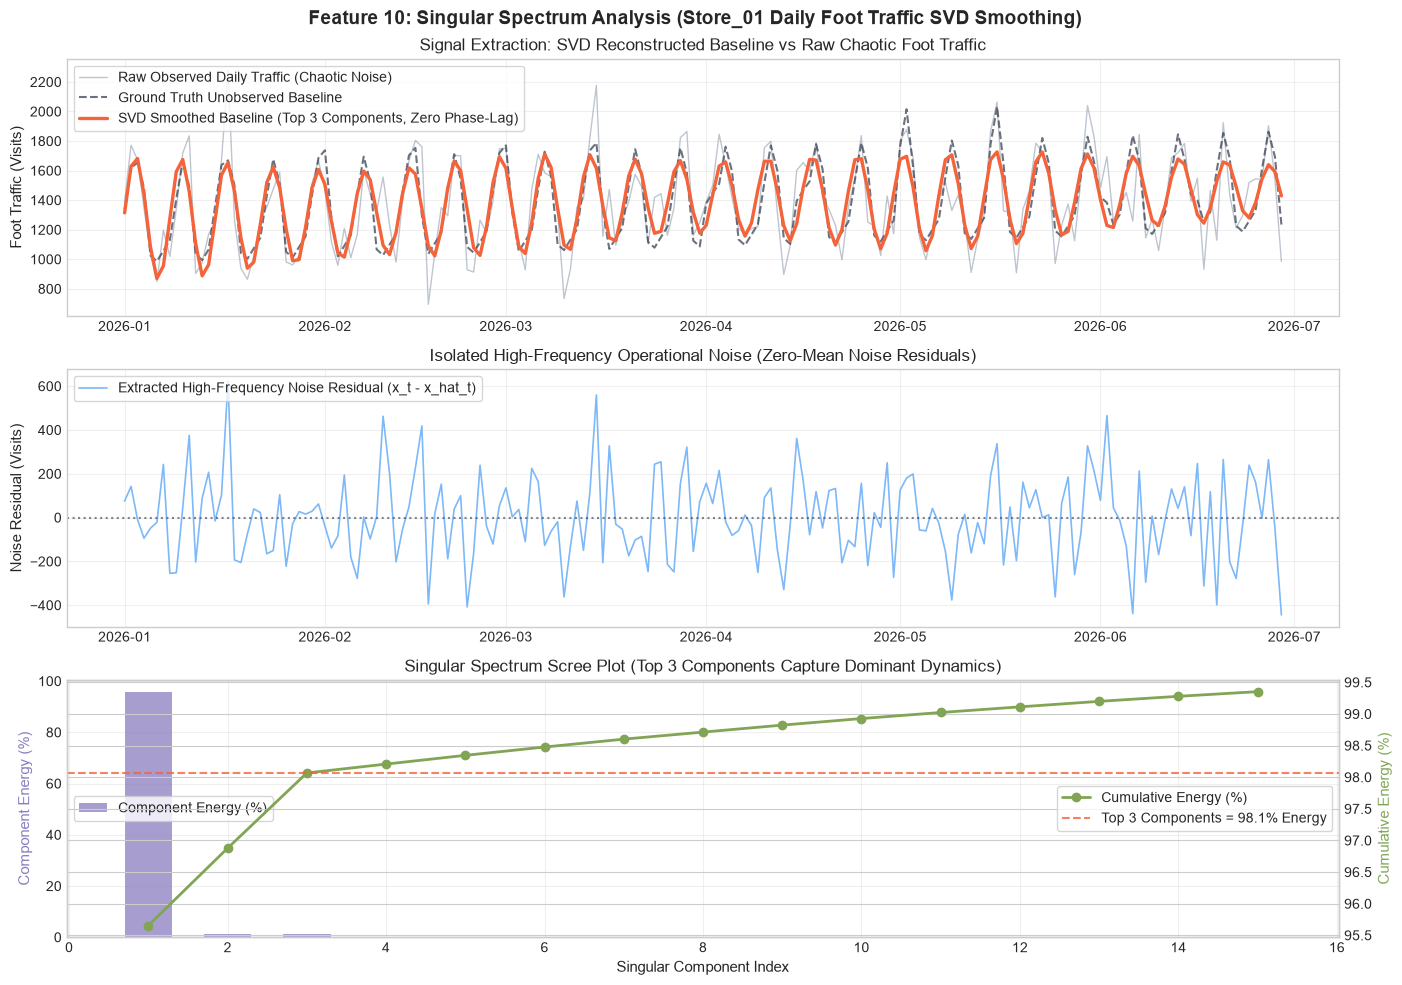Viewport: 1402px width, 985px height.
Task: Click the cumulative energy marker at component 1
Action: (x=148, y=927)
